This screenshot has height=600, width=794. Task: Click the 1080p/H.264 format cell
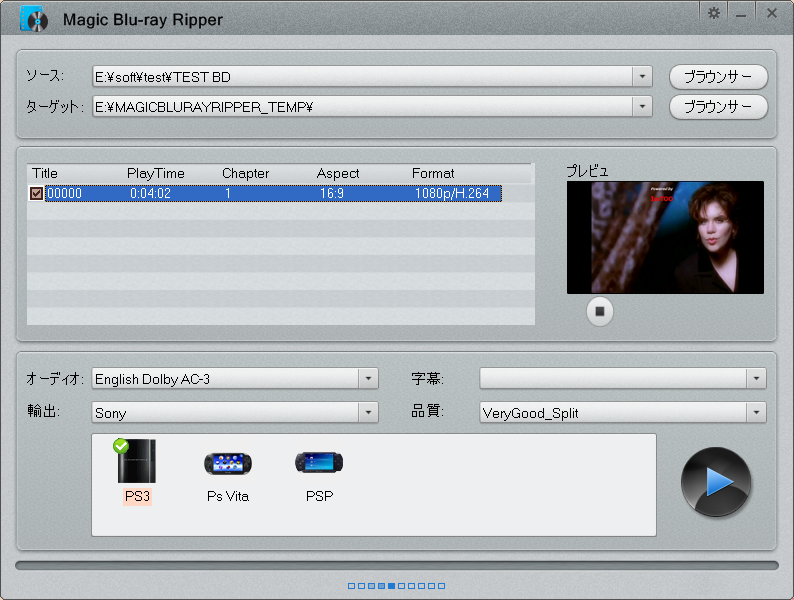(452, 193)
